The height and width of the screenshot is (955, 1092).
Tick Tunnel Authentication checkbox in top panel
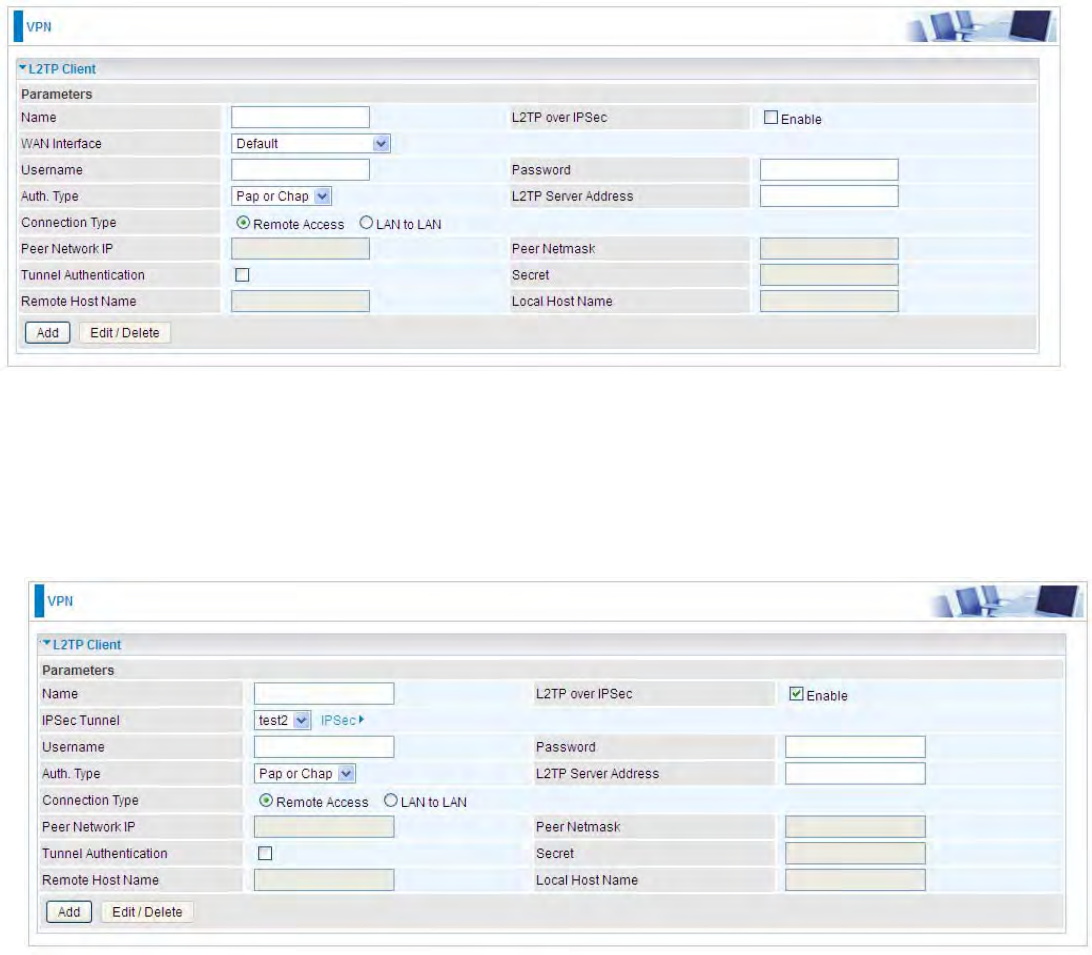(242, 275)
